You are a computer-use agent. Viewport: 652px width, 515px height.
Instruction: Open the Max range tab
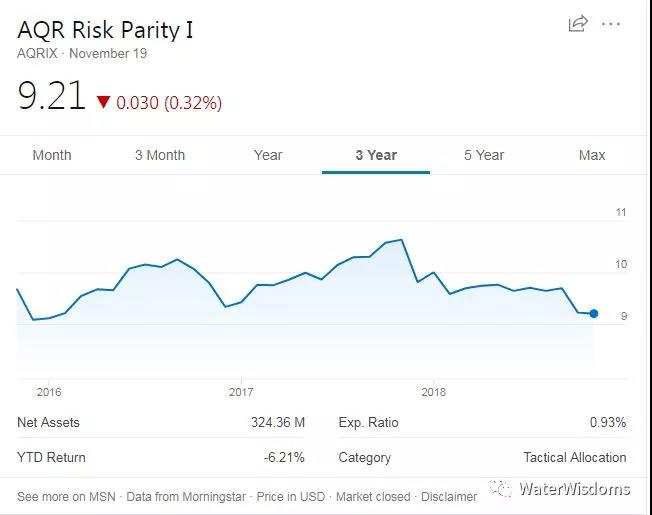[592, 155]
